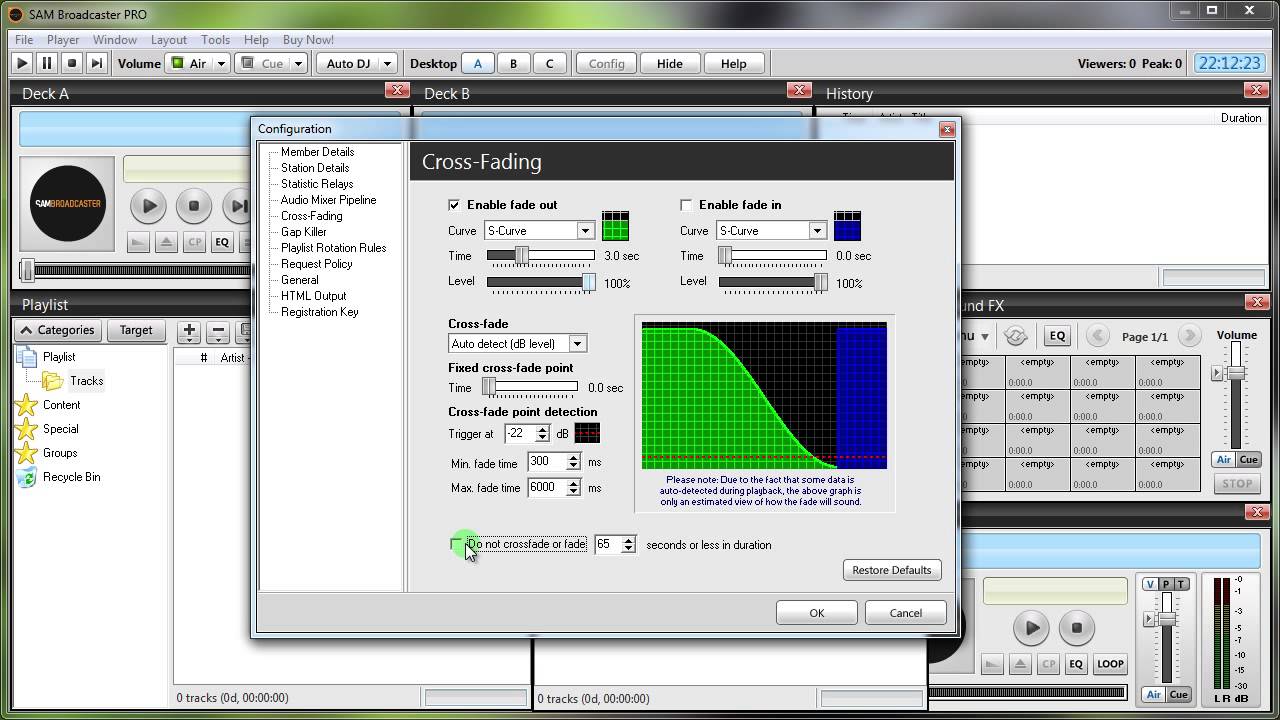The width and height of the screenshot is (1280, 720).
Task: Adjust the Max. fade time stepper
Action: 573,488
